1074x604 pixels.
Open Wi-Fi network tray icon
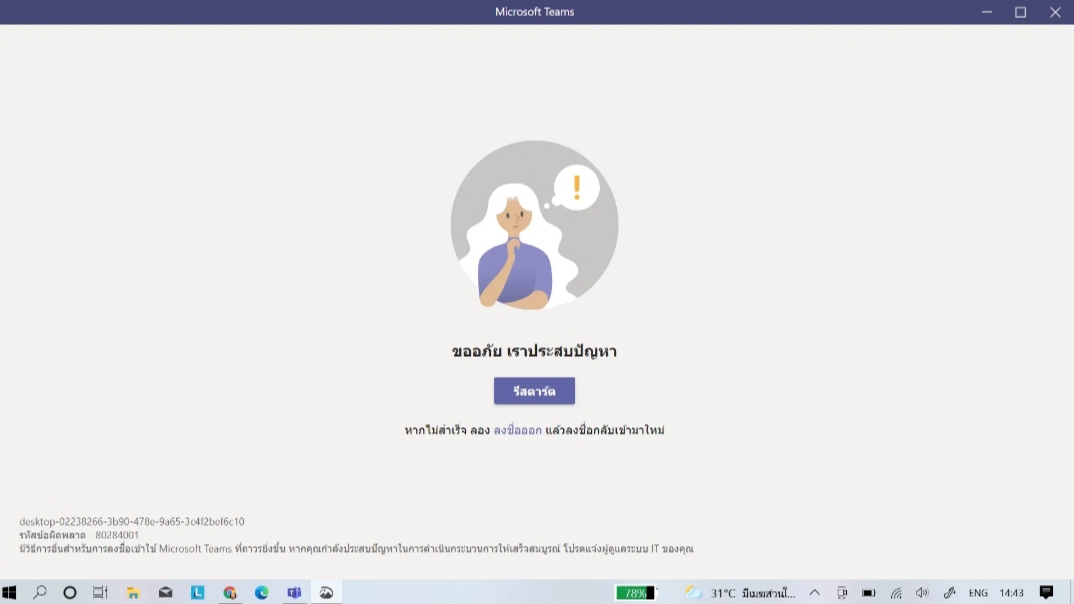tap(896, 593)
